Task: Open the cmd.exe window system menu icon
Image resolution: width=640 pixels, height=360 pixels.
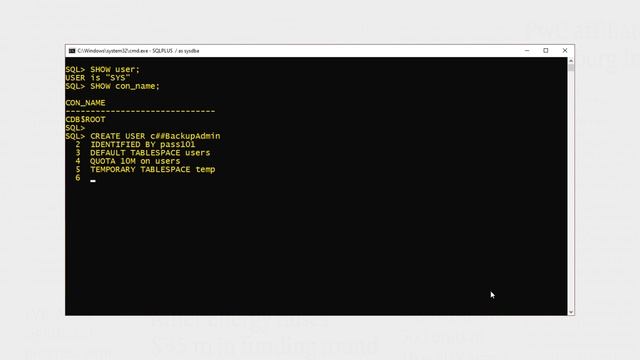Action: coord(72,51)
